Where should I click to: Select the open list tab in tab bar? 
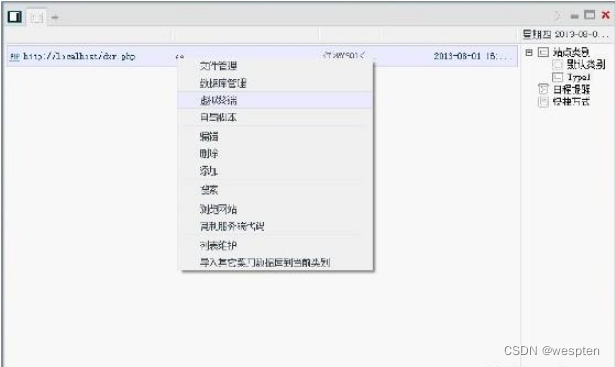(x=36, y=17)
